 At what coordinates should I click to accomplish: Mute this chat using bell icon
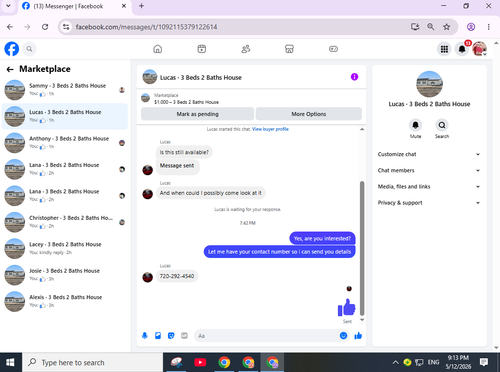pyautogui.click(x=415, y=125)
